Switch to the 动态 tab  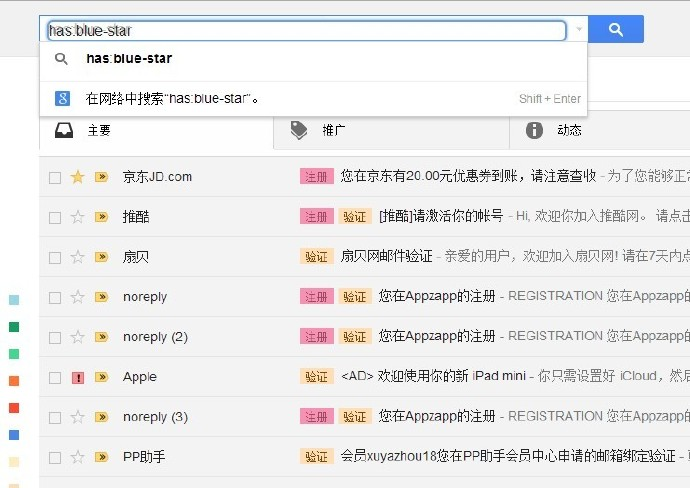[x=599, y=130]
